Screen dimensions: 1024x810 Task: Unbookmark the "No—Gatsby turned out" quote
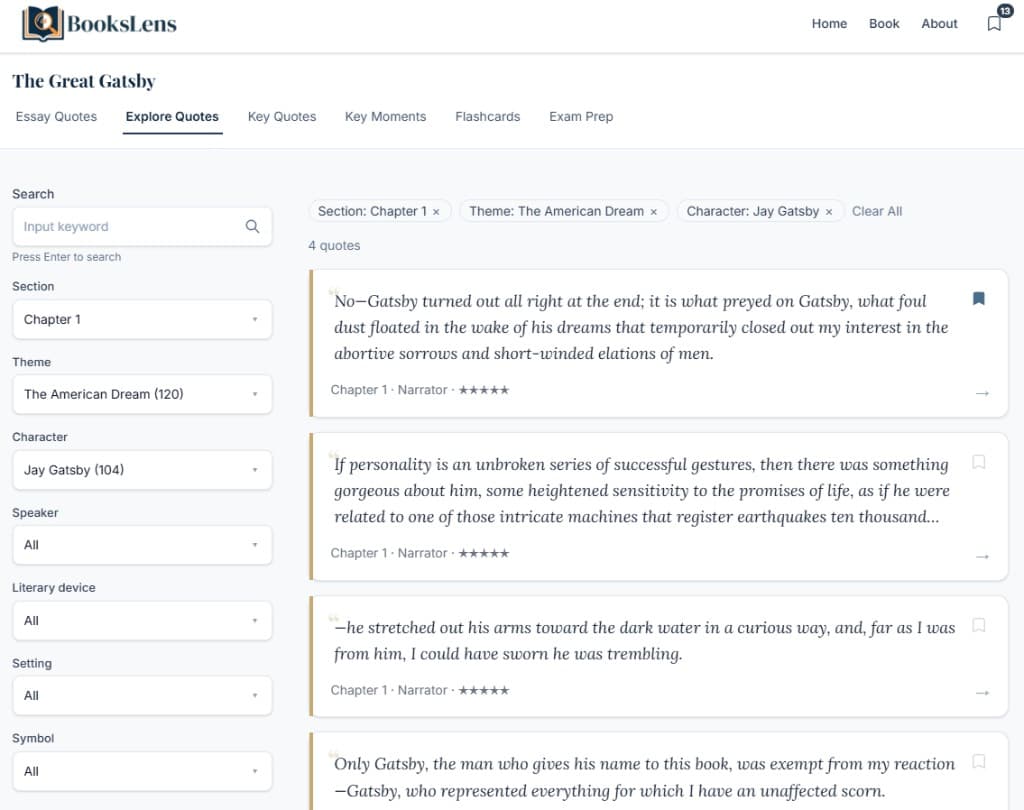coord(978,299)
